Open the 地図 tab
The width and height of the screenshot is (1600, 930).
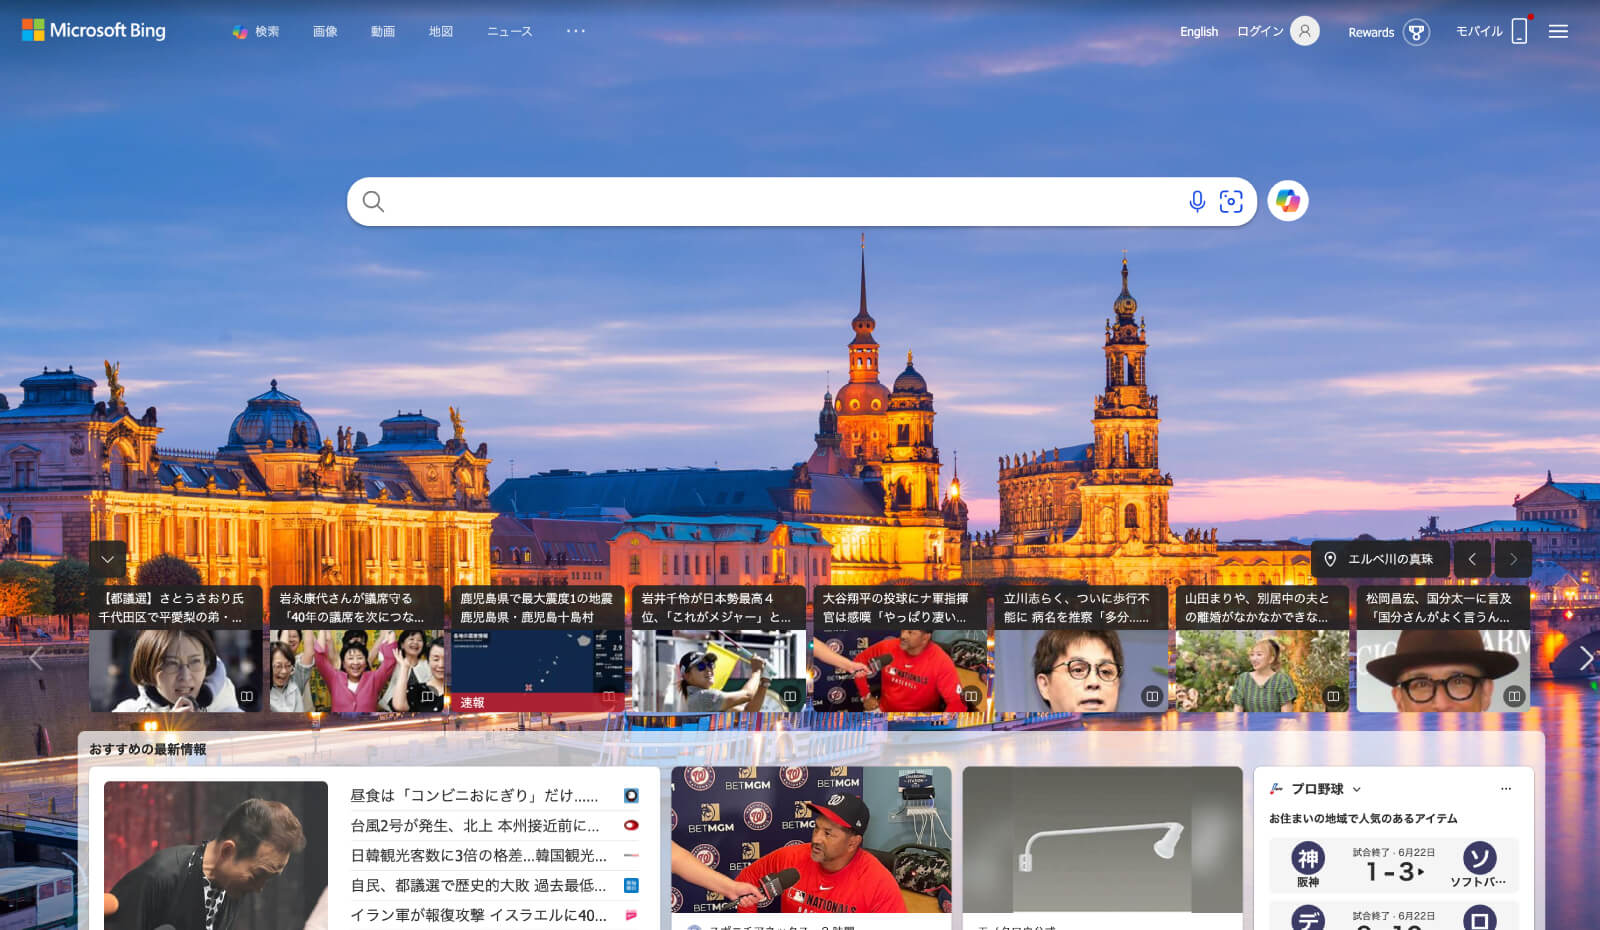coord(441,32)
